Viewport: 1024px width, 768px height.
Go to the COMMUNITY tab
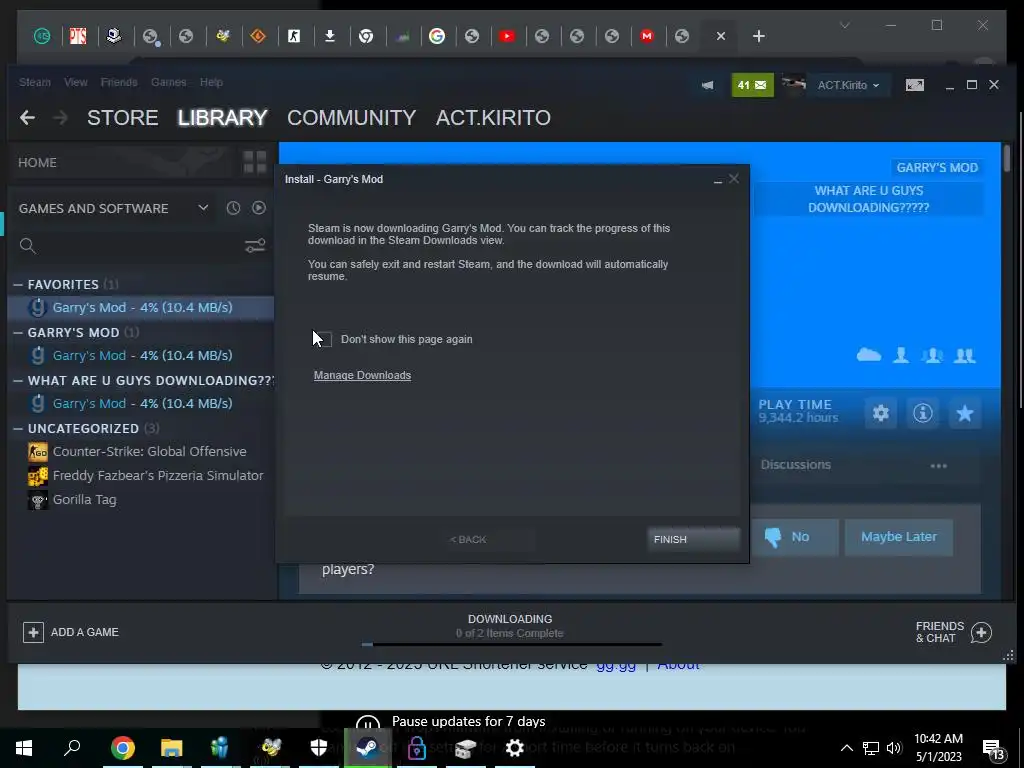click(351, 118)
